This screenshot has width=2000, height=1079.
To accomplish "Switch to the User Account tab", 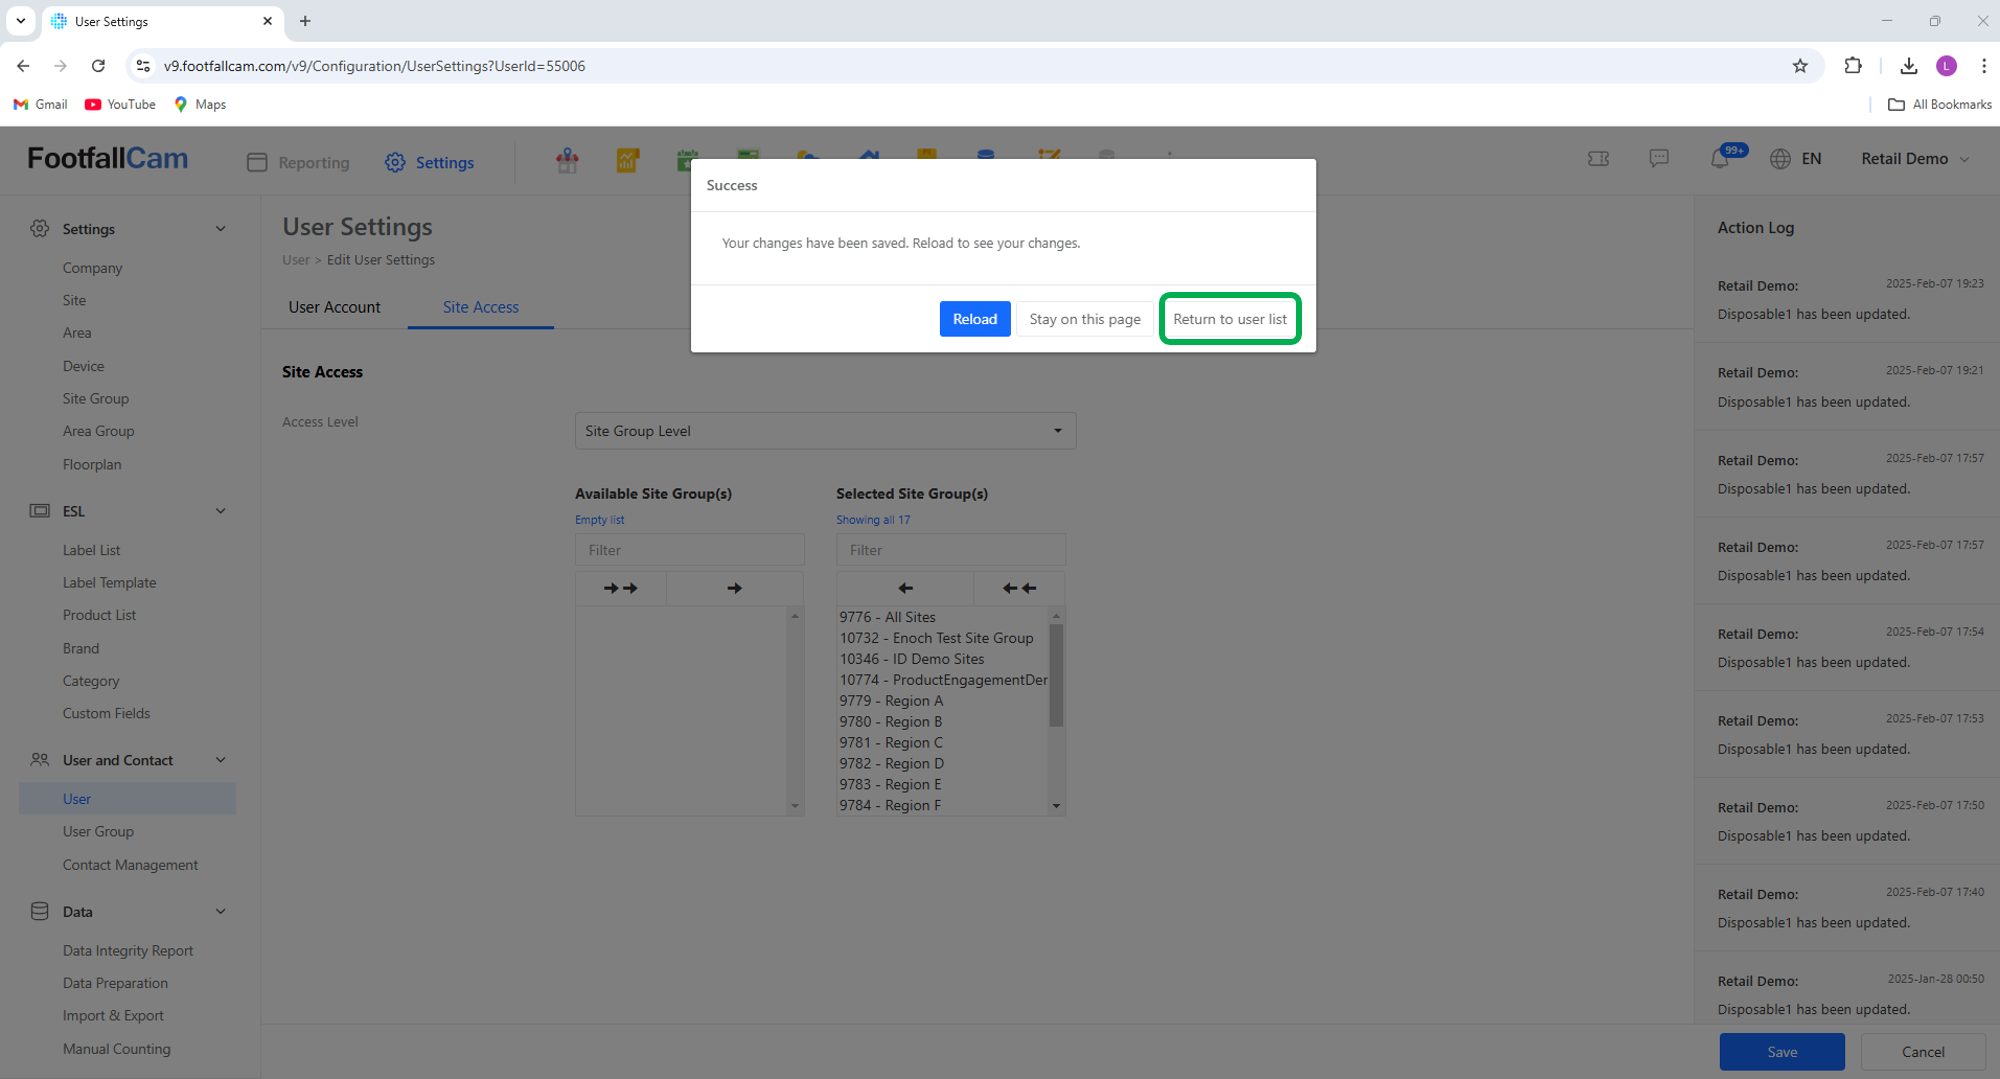I will point(334,307).
